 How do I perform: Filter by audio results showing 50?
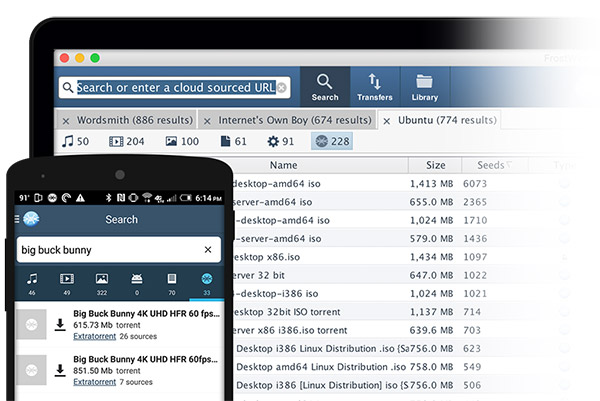[75, 141]
